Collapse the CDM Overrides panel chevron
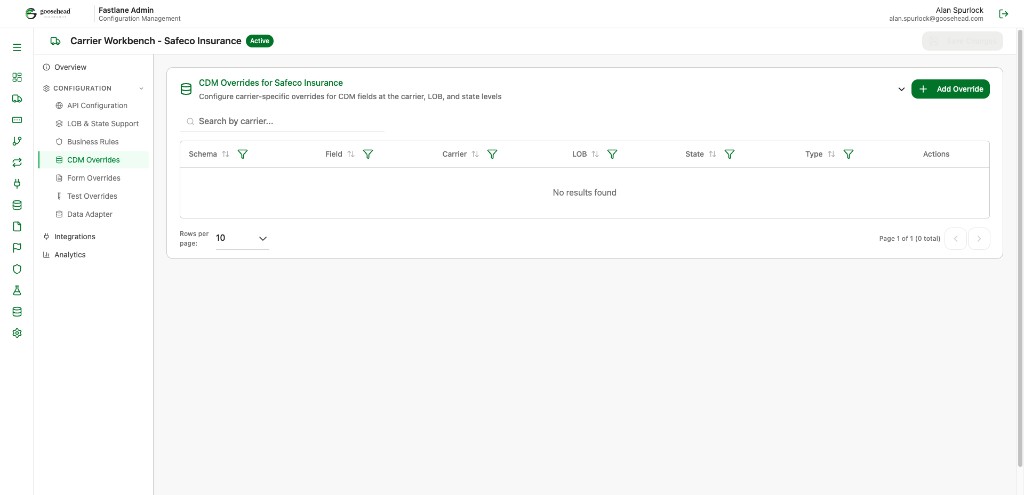The width and height of the screenshot is (1024, 495). pyautogui.click(x=901, y=89)
